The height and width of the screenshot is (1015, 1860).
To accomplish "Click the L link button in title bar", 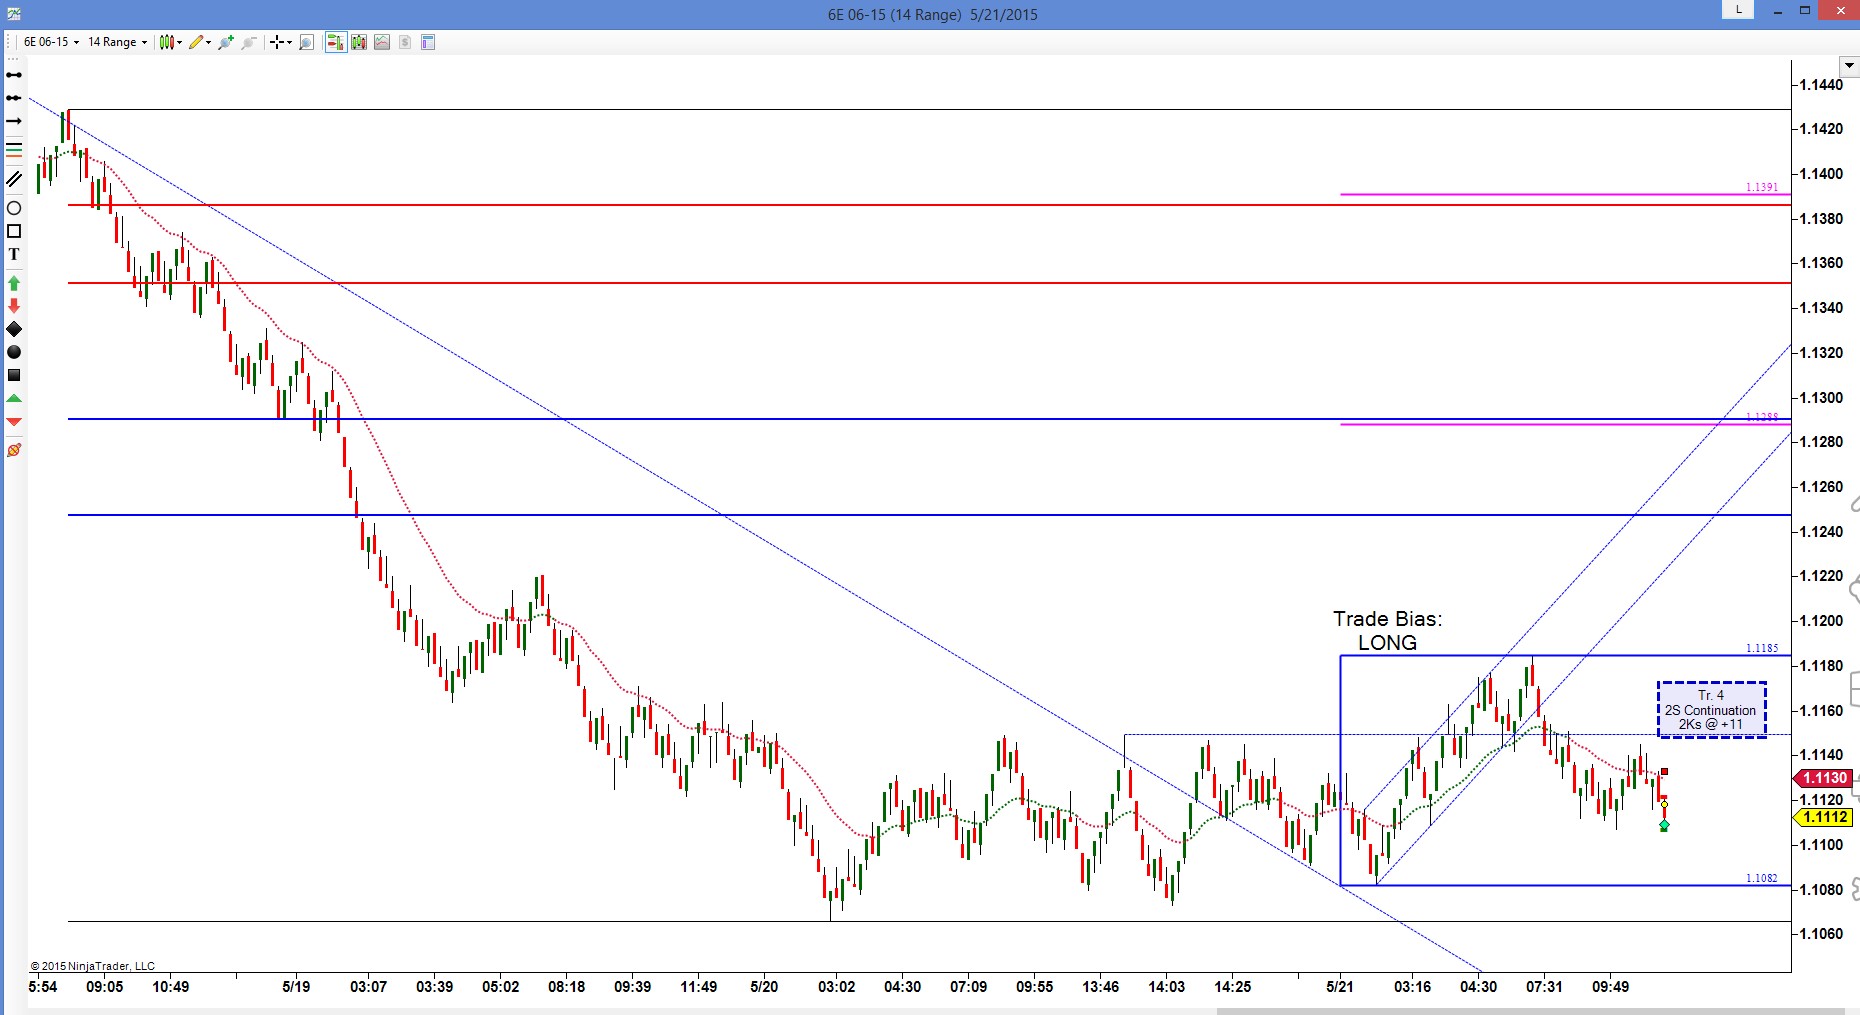I will point(1738,10).
